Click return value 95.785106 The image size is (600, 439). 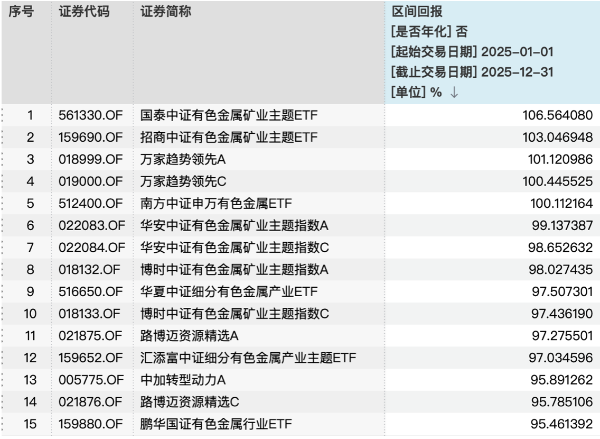coord(562,402)
